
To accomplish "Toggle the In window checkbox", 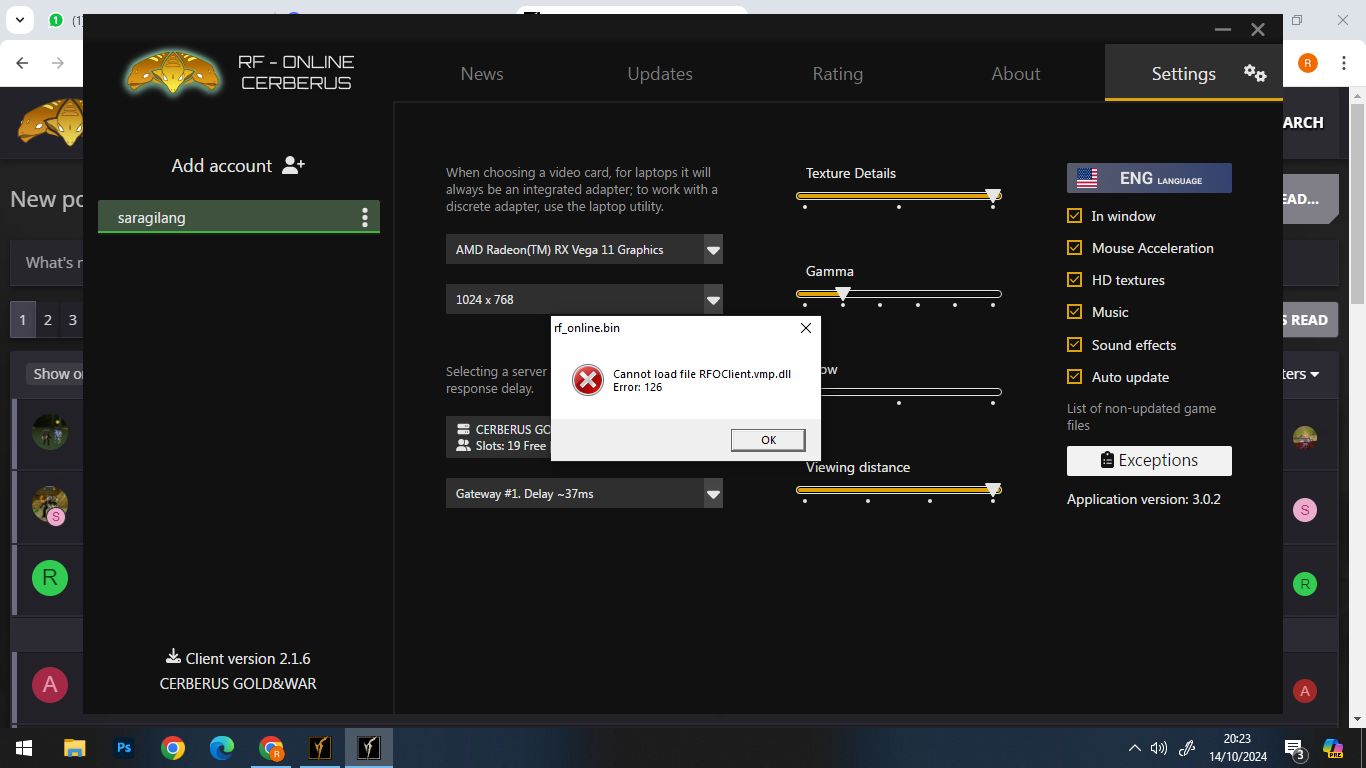I will pos(1075,215).
